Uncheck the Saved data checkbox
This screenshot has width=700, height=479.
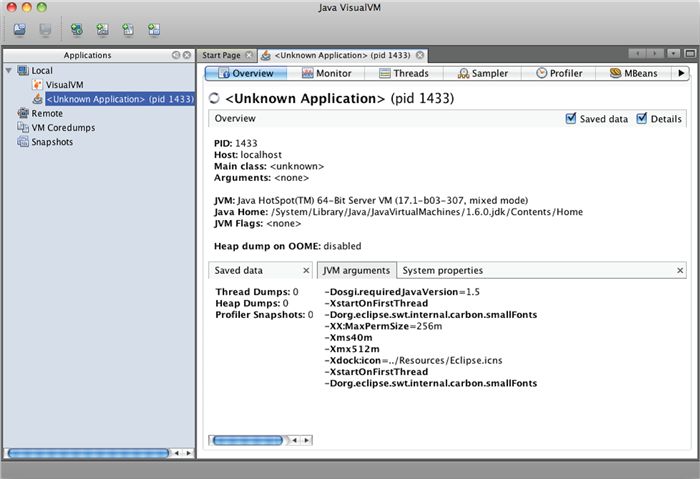click(571, 118)
